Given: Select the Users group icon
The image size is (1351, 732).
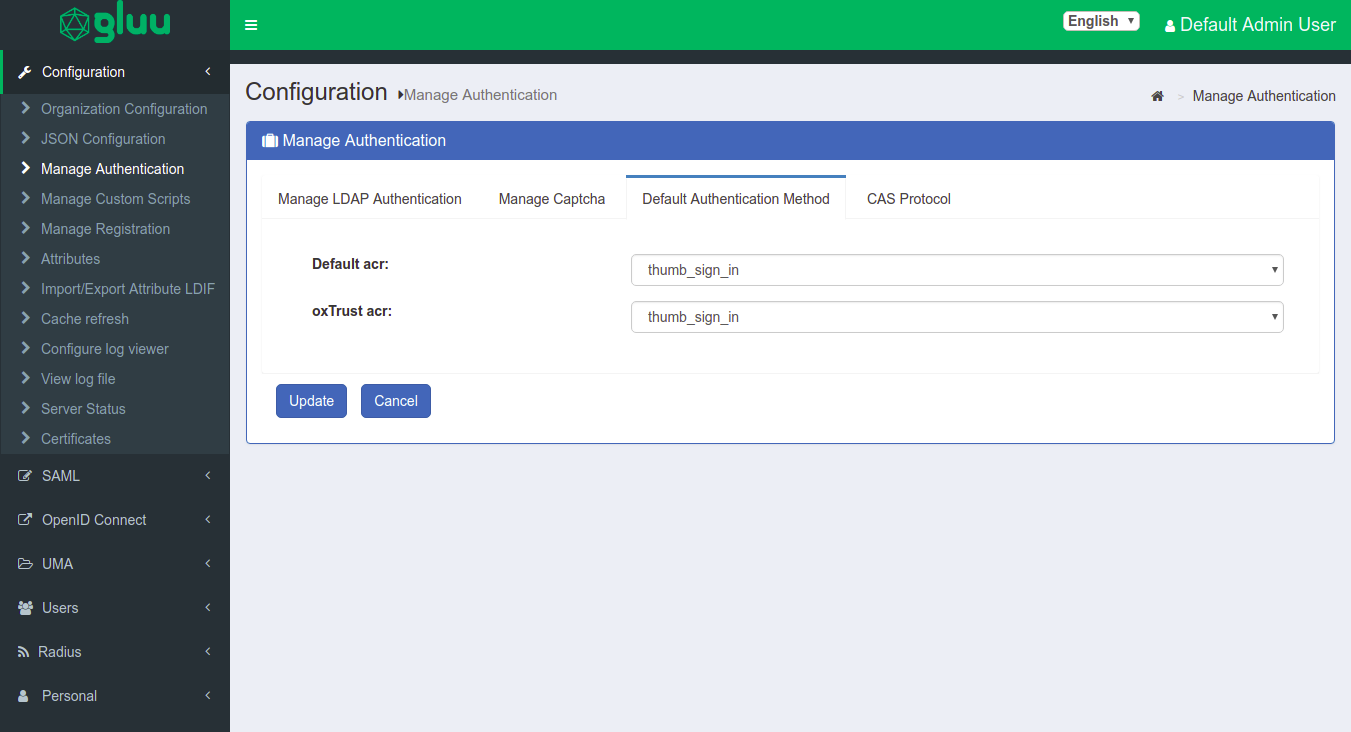Looking at the screenshot, I should [25, 607].
